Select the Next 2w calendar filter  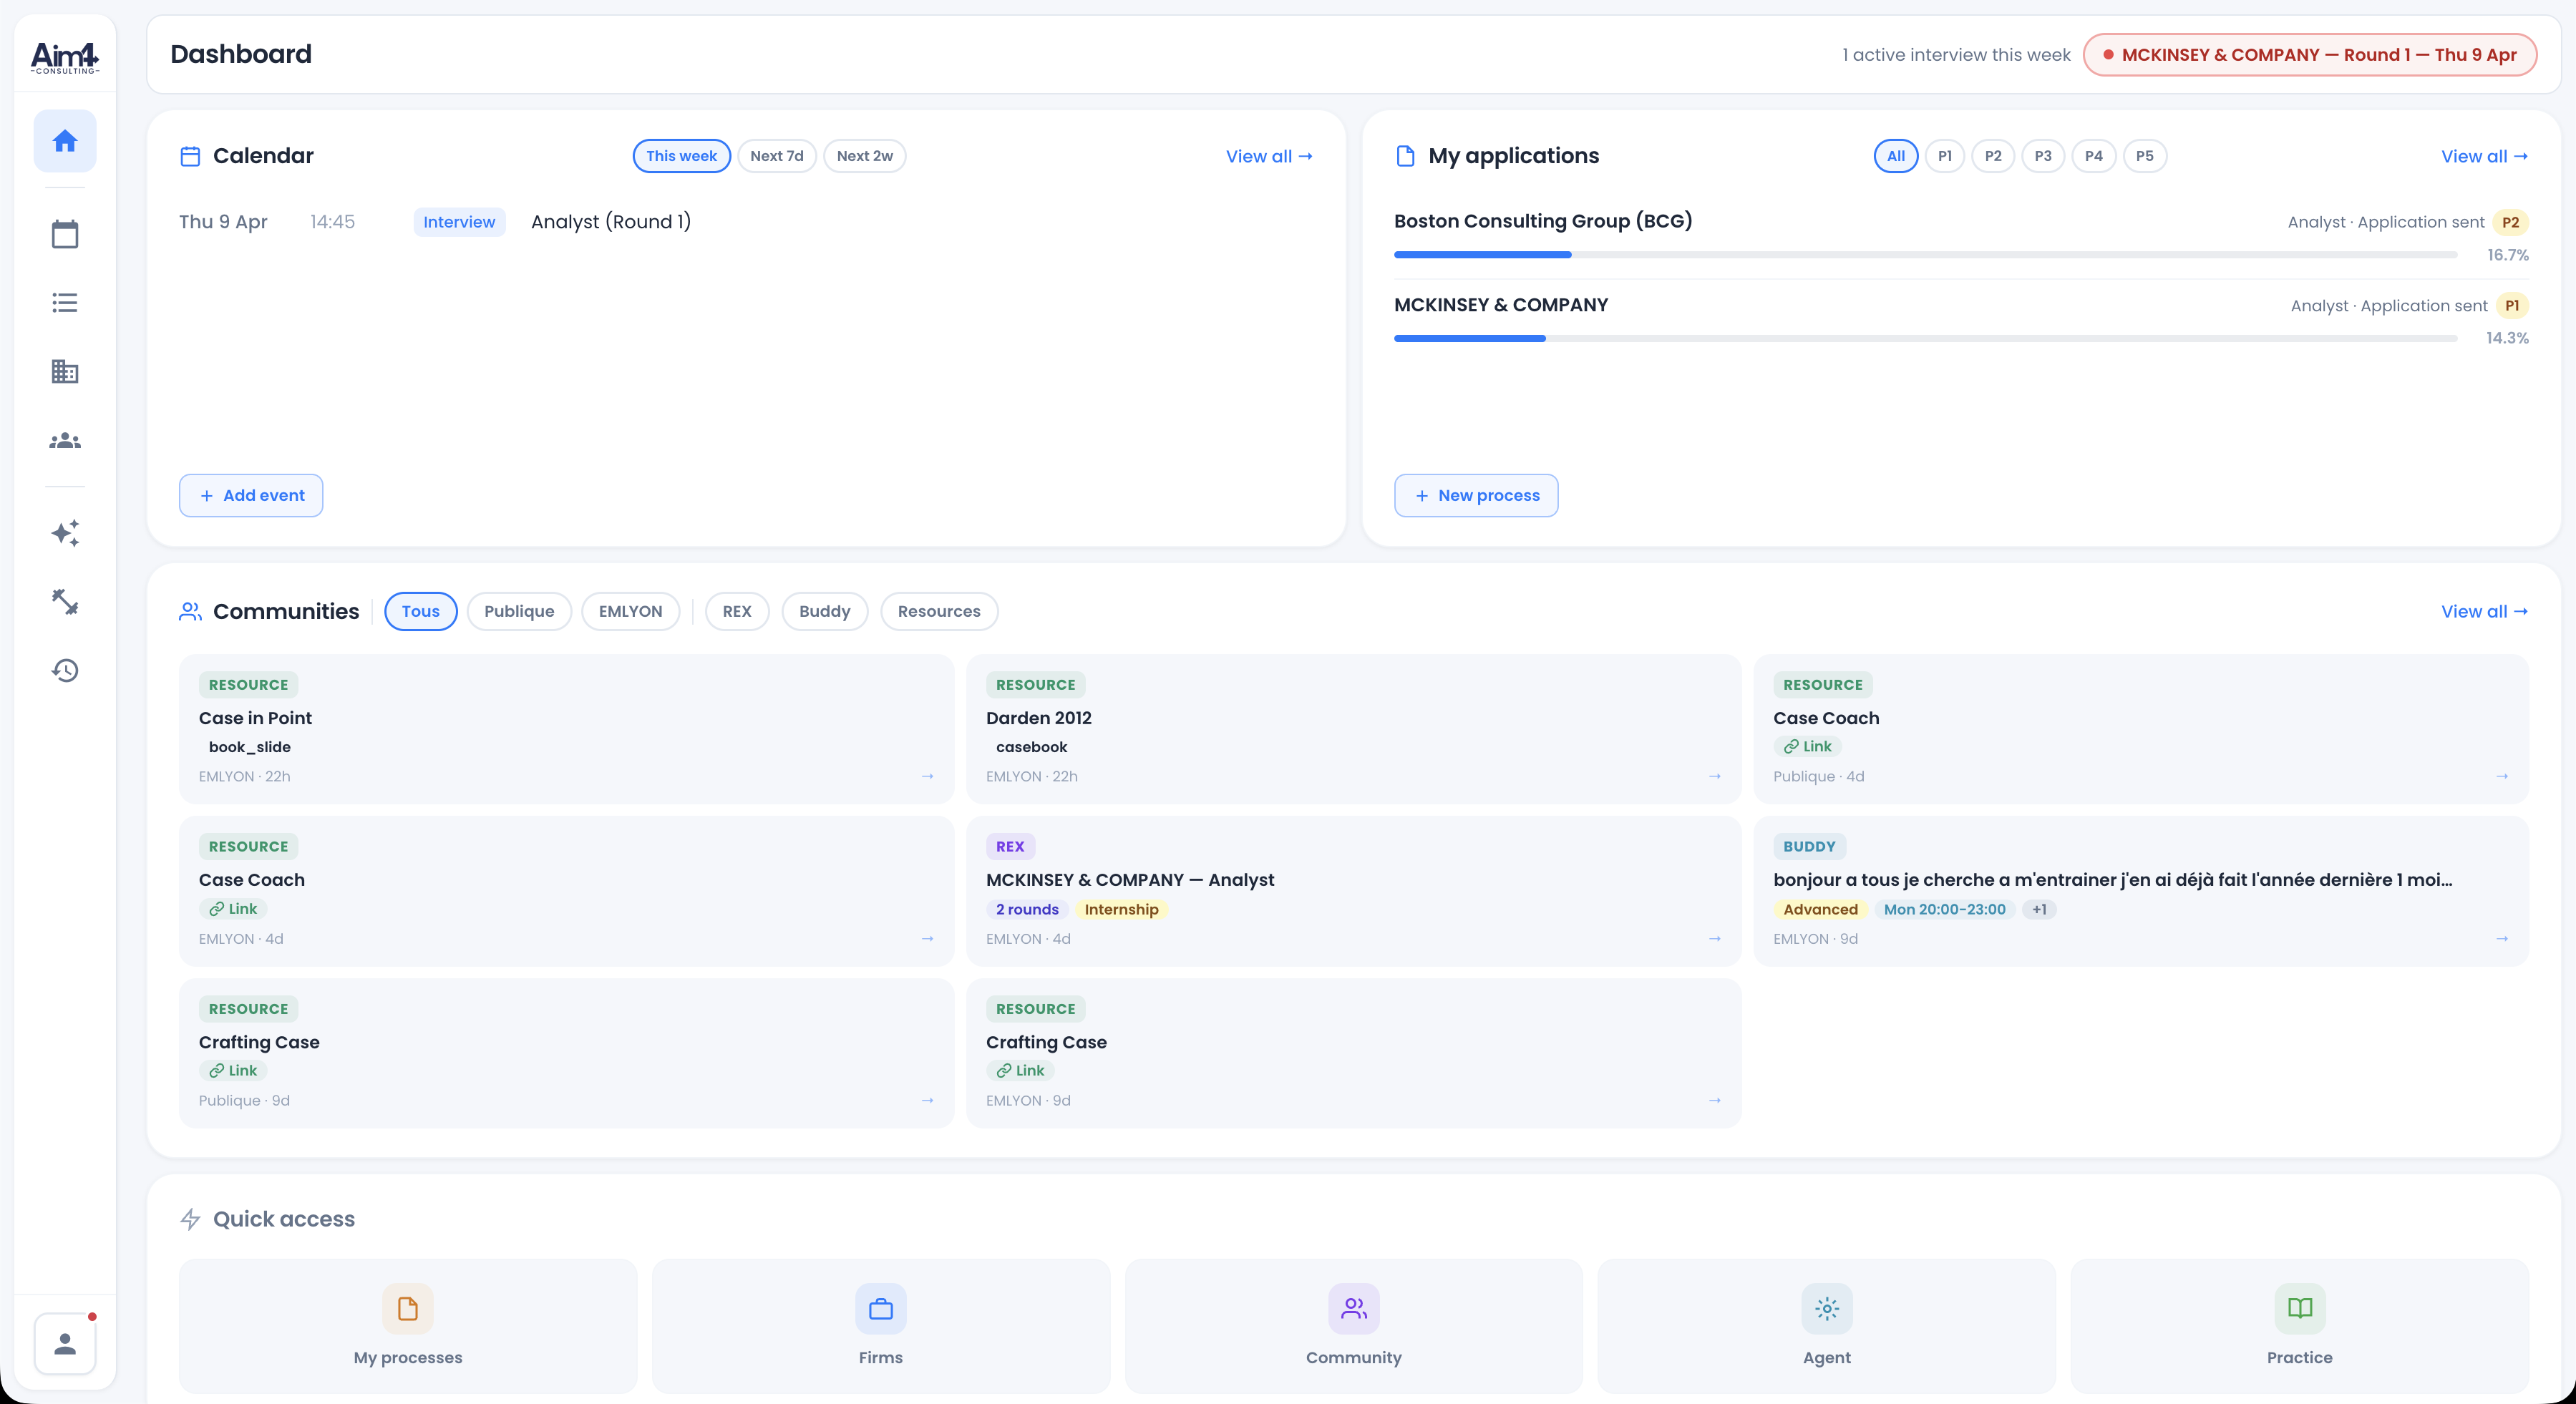tap(865, 156)
